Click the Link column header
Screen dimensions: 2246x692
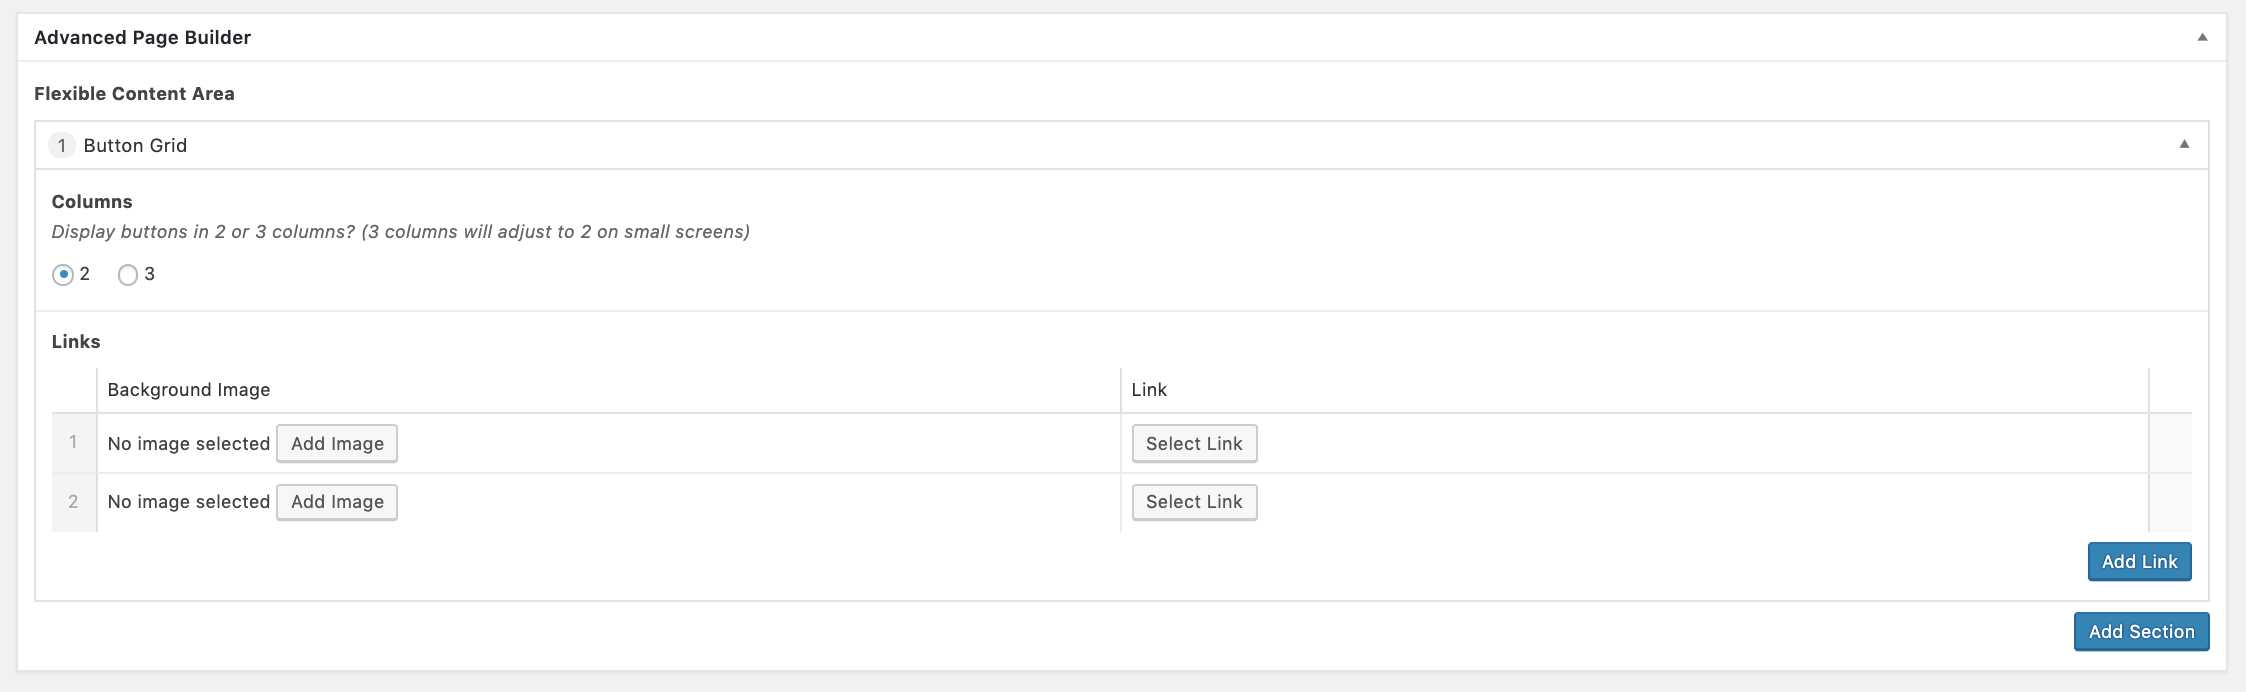(1149, 390)
